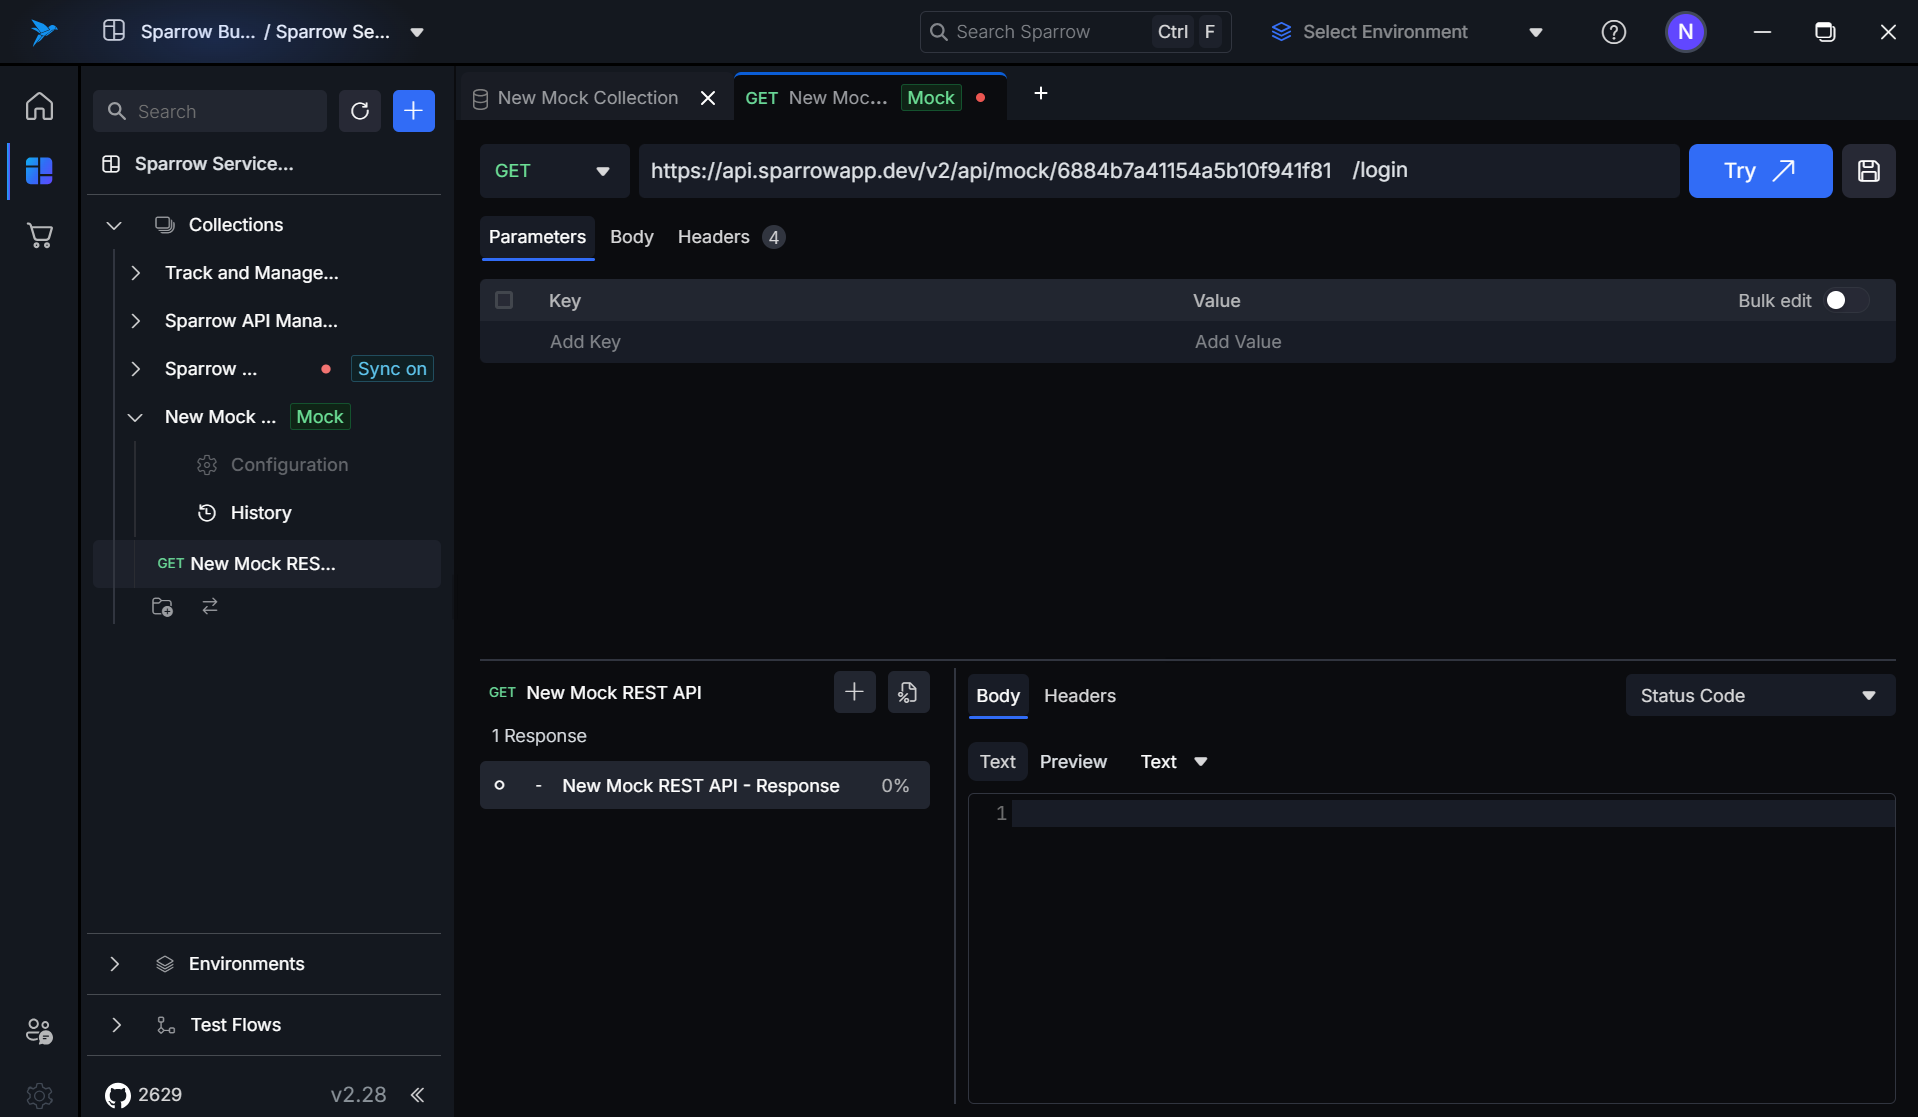Add a new mock response with plus

854,692
